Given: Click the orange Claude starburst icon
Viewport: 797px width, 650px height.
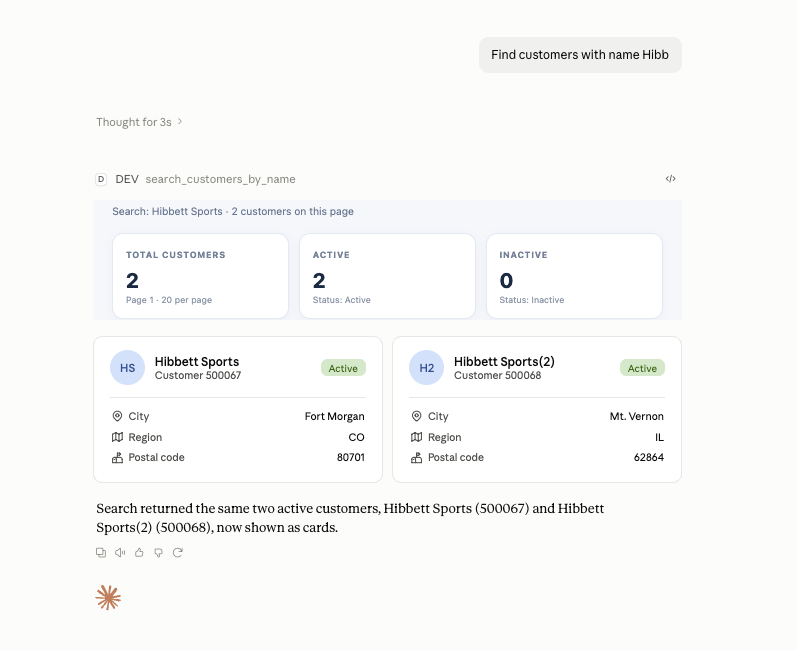Looking at the screenshot, I should tap(108, 598).
